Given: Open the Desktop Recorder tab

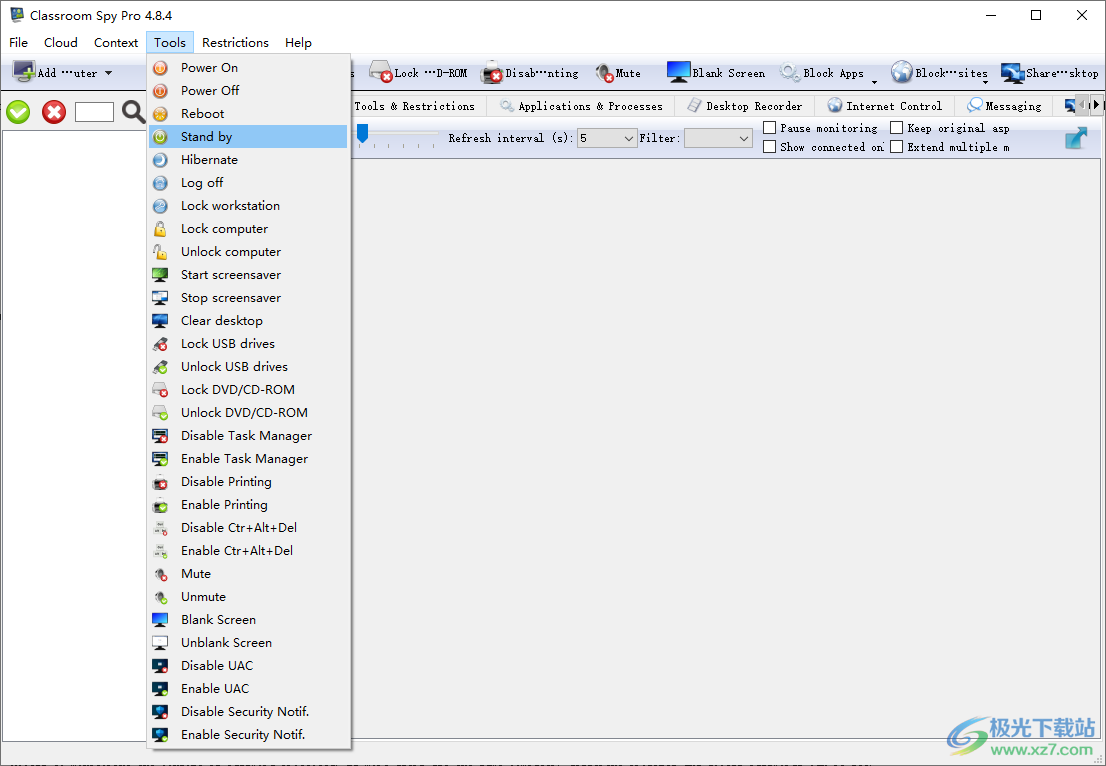Looking at the screenshot, I should coord(745,106).
